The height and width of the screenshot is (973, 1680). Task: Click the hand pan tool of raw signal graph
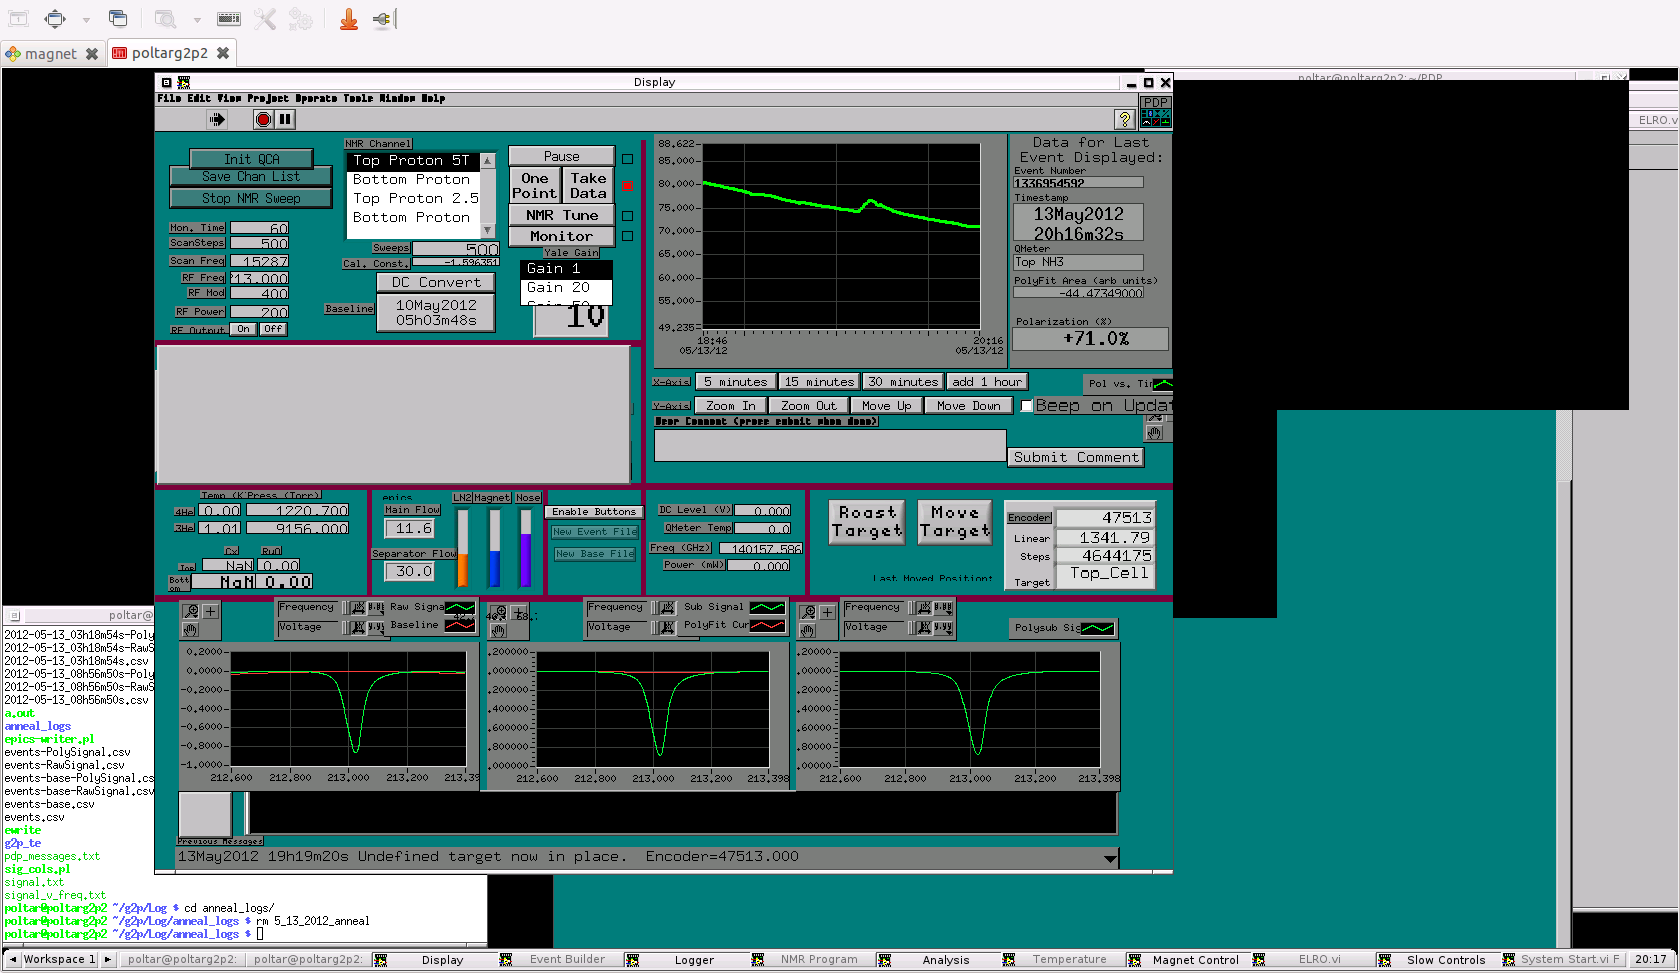[191, 630]
